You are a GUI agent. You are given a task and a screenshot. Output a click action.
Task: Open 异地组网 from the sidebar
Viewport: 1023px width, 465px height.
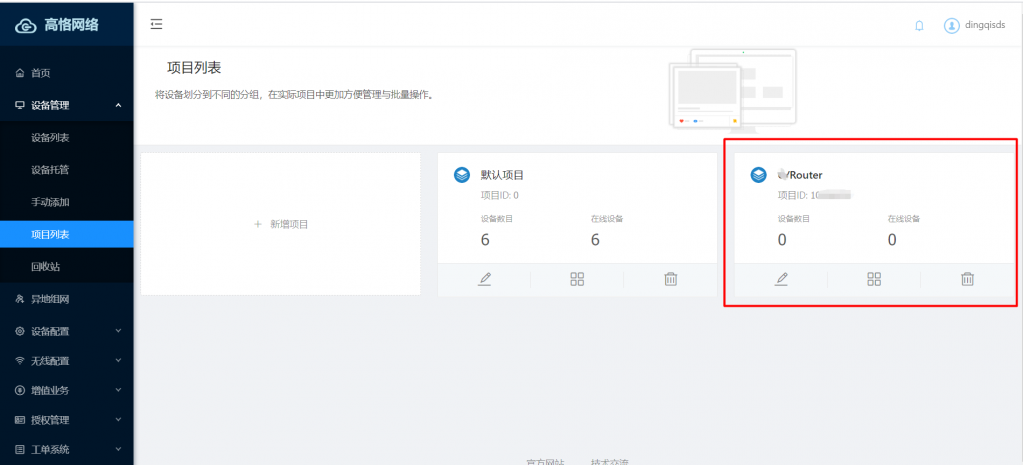pos(49,299)
